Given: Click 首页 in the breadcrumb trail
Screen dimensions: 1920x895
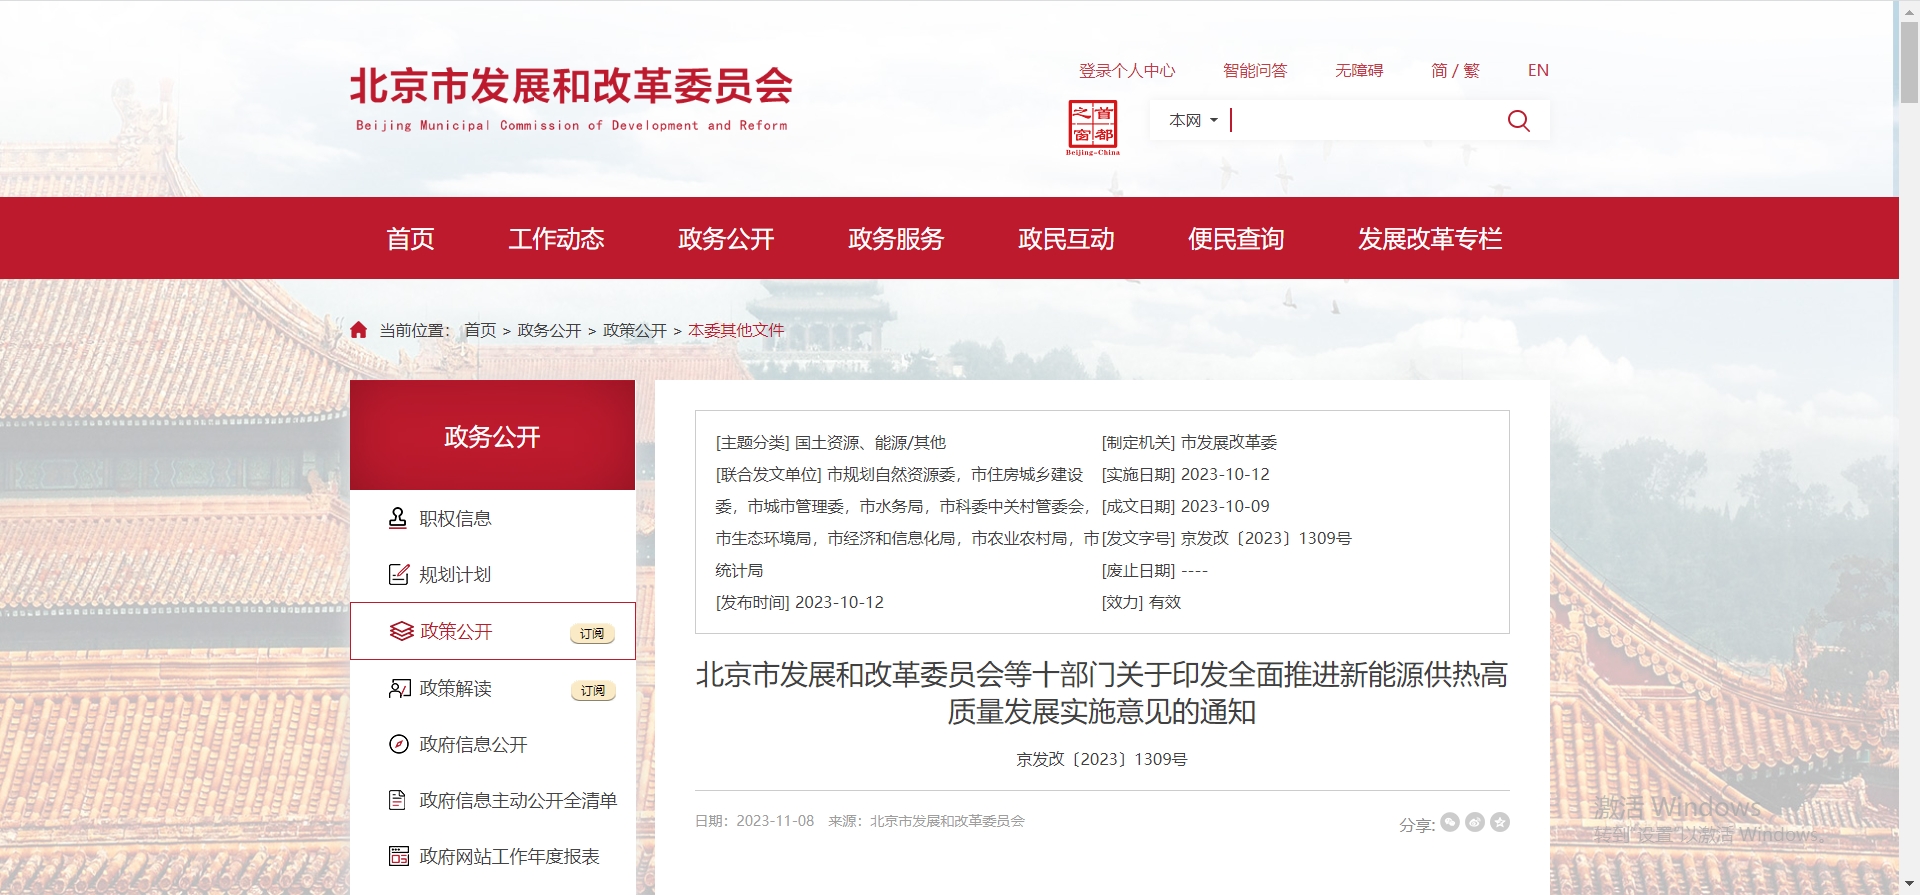Looking at the screenshot, I should pyautogui.click(x=480, y=330).
